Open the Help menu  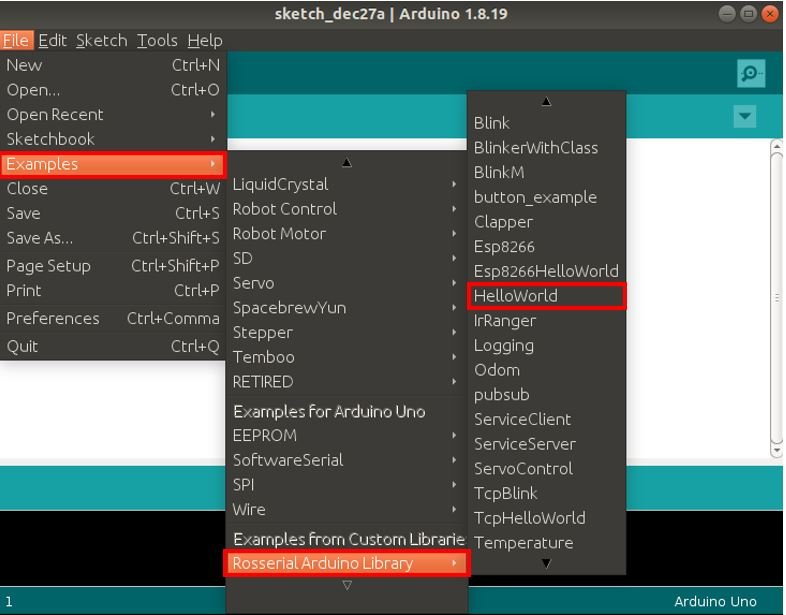click(x=205, y=40)
